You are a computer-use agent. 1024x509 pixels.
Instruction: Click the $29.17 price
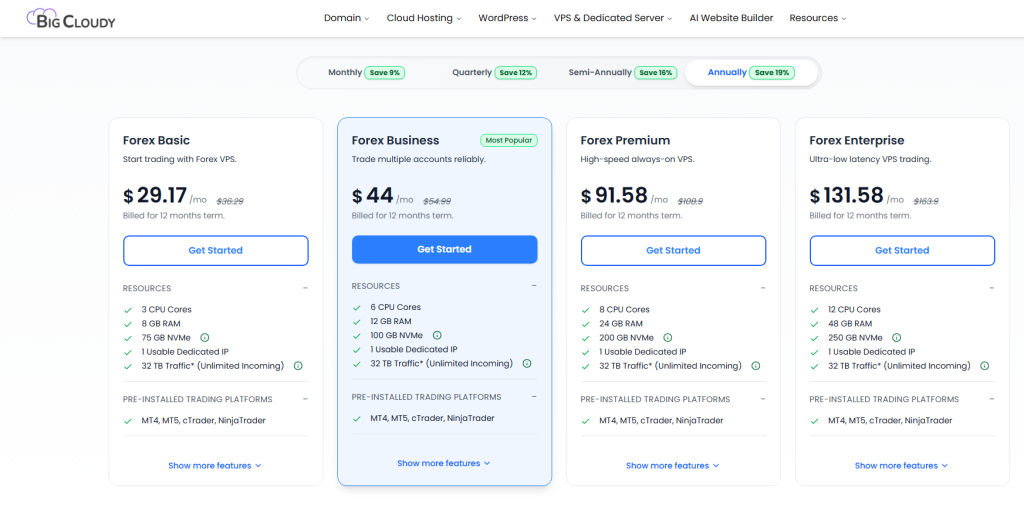(155, 195)
